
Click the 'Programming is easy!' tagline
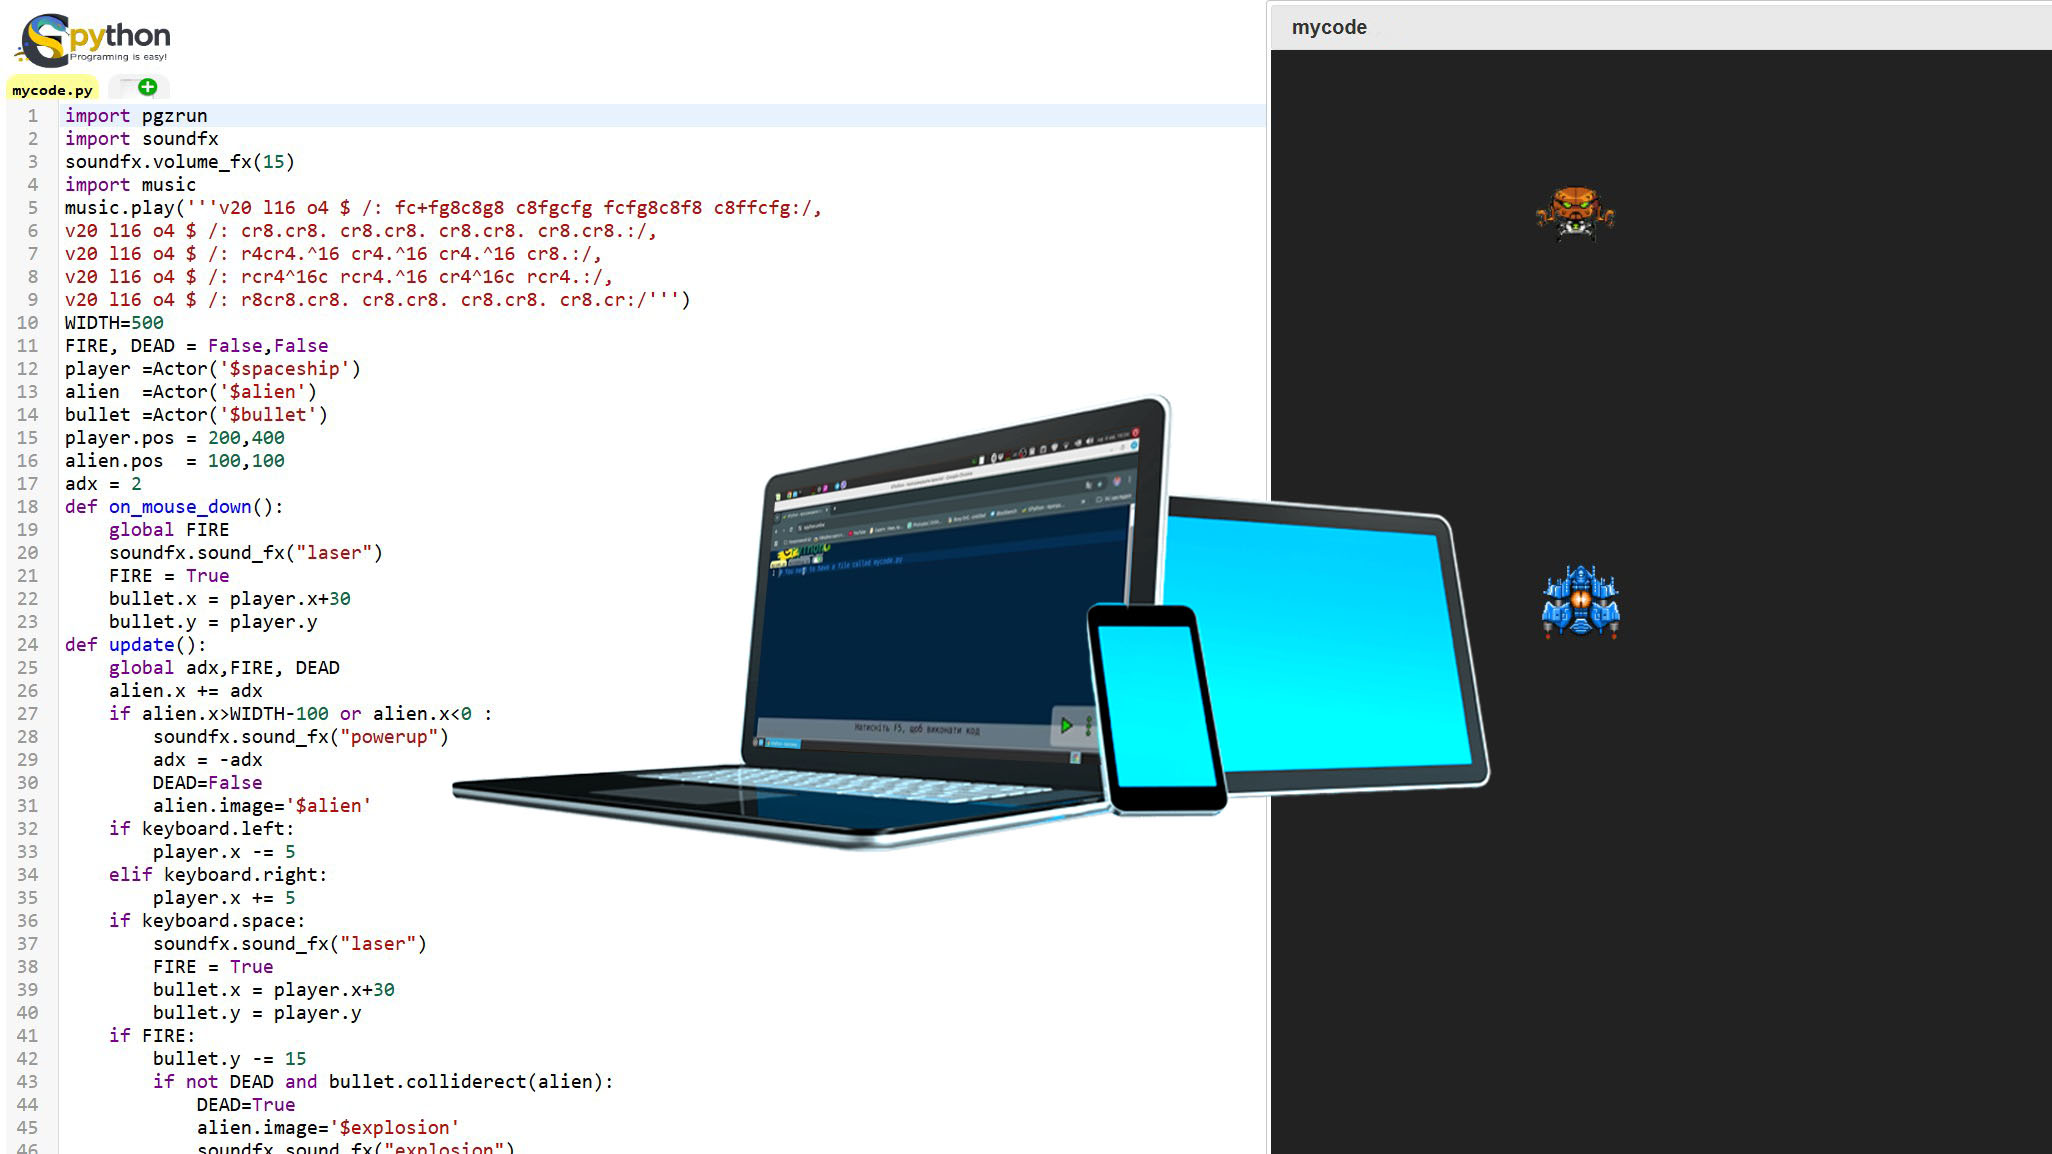118,57
